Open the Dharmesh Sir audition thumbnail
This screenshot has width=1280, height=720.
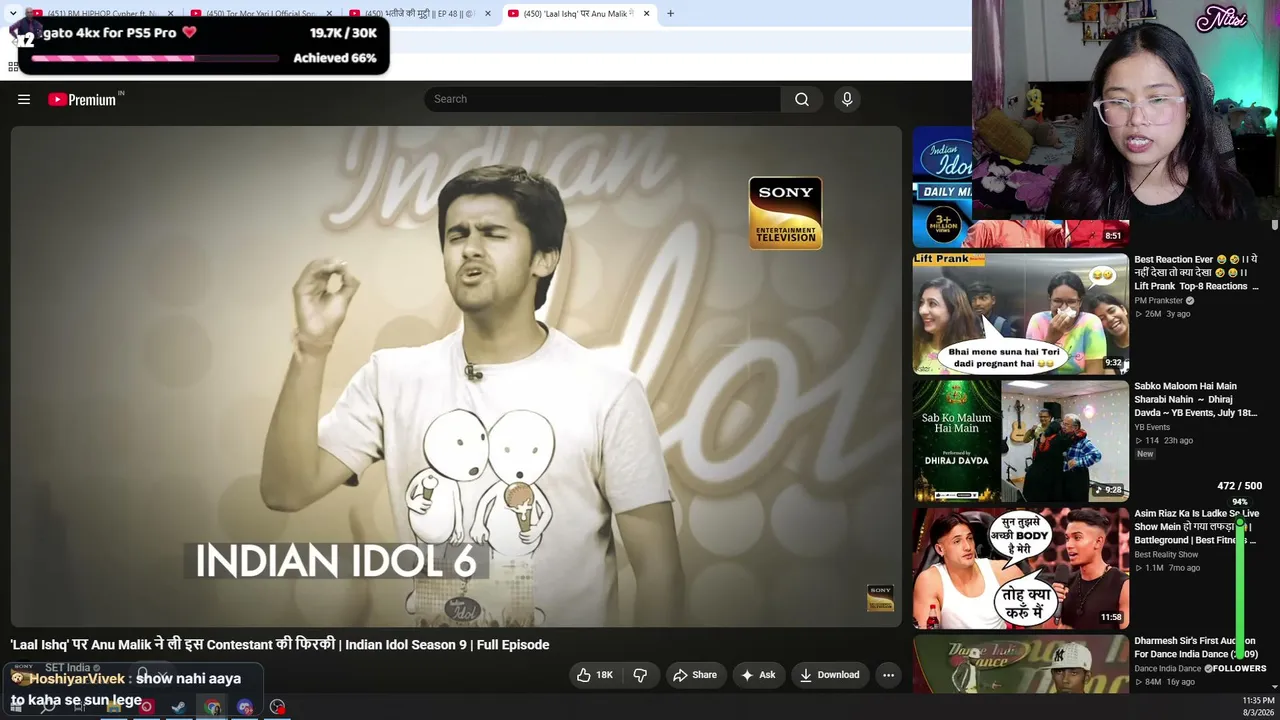coord(1020,664)
